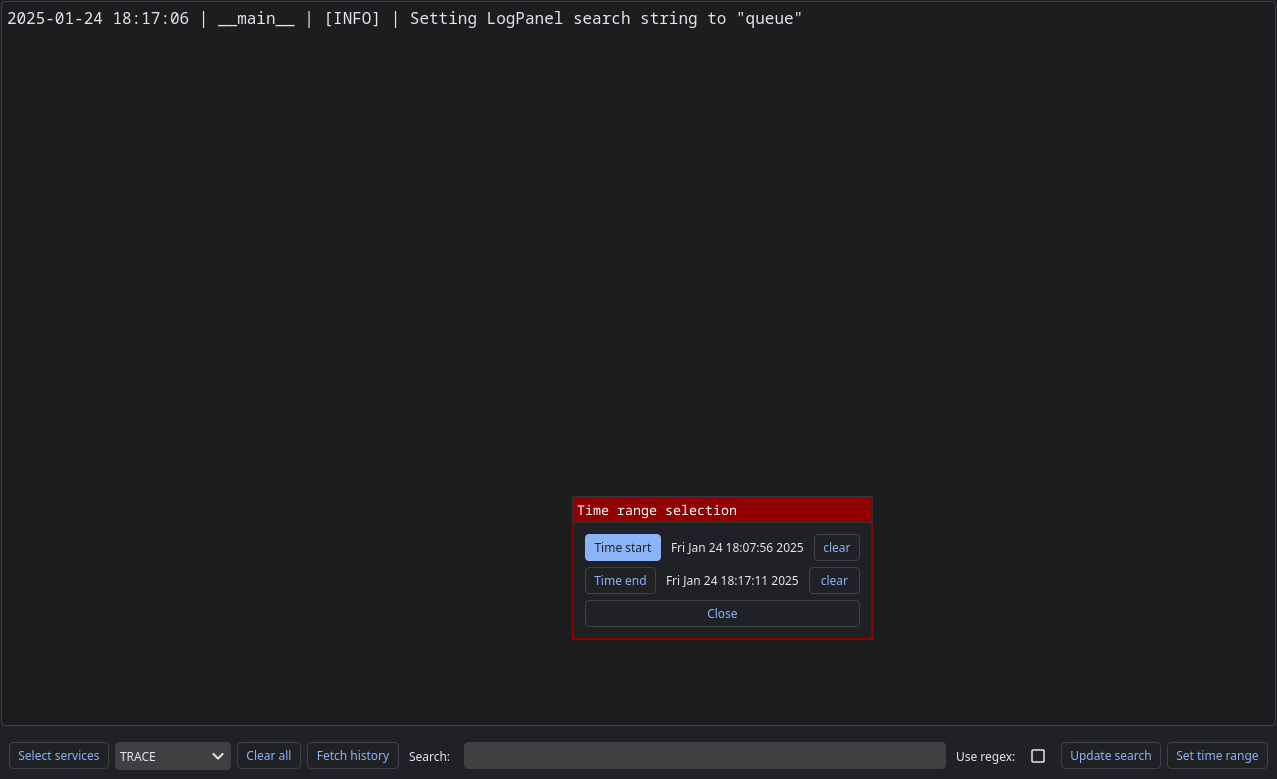Click inside the Search text field
This screenshot has height=779, width=1277.
pyautogui.click(x=704, y=755)
